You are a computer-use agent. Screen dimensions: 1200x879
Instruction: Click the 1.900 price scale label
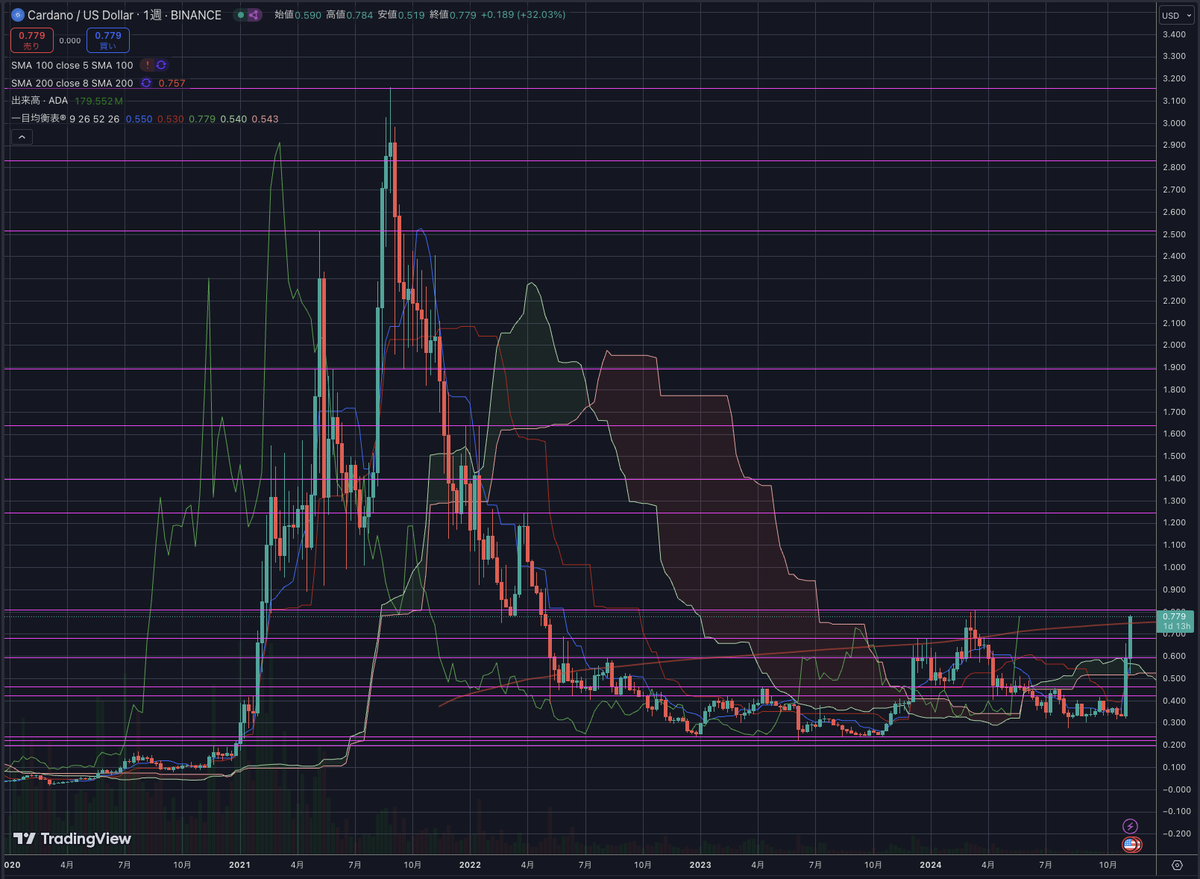(1175, 368)
